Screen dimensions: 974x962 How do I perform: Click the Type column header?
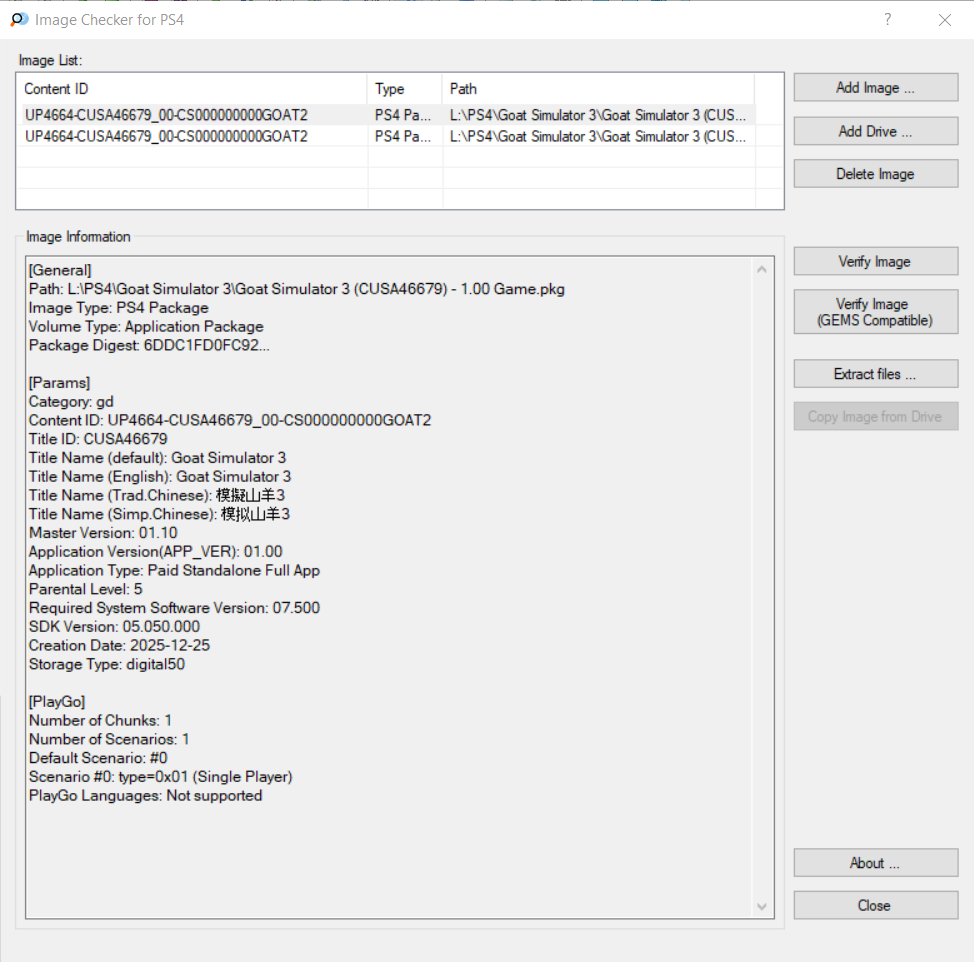click(405, 89)
